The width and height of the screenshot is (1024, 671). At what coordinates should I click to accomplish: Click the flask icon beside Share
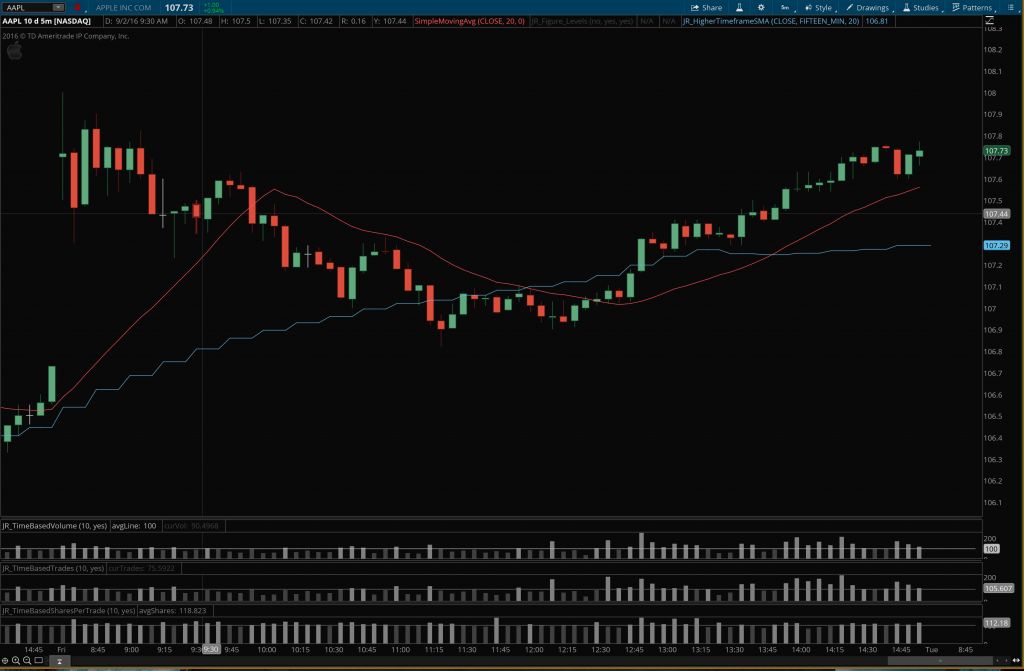click(x=740, y=7)
